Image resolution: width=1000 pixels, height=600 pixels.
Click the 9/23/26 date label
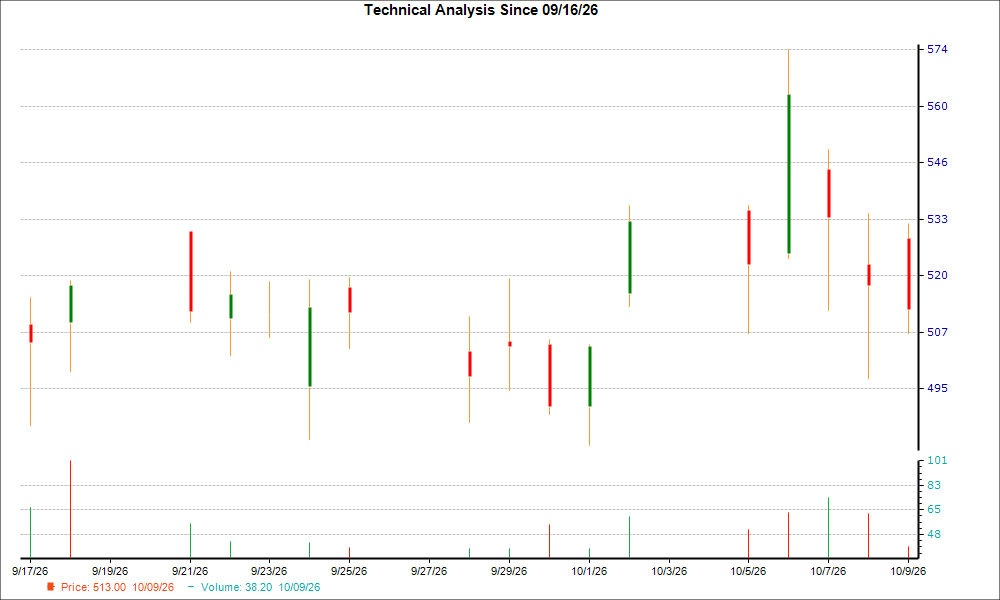pos(269,571)
